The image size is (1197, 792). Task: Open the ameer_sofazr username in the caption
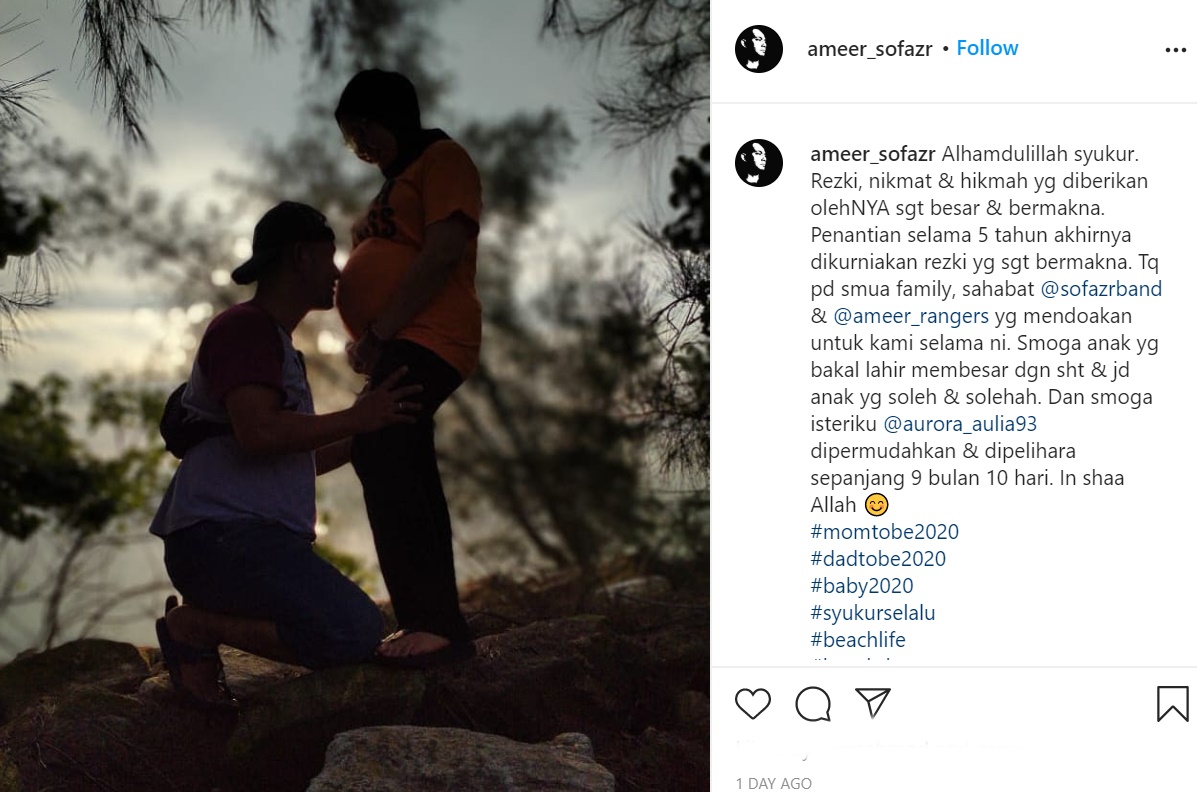click(x=873, y=154)
